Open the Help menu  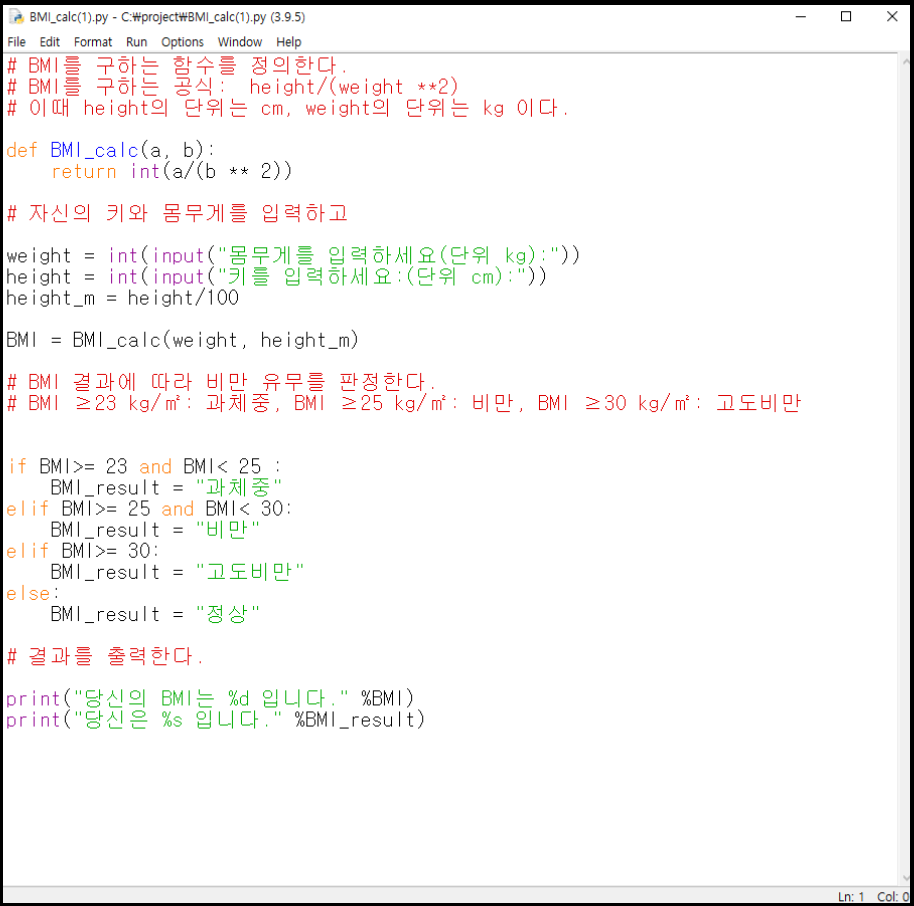289,42
